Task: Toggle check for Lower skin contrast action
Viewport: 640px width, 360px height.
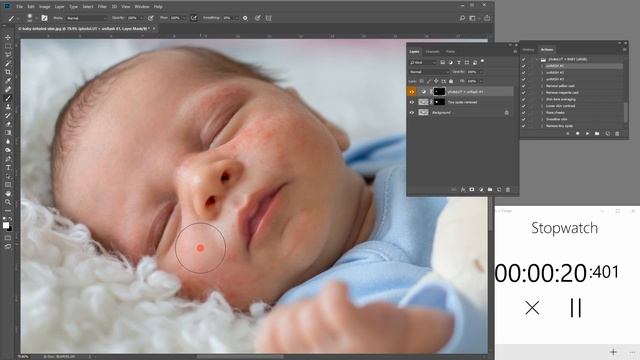Action: tap(524, 106)
